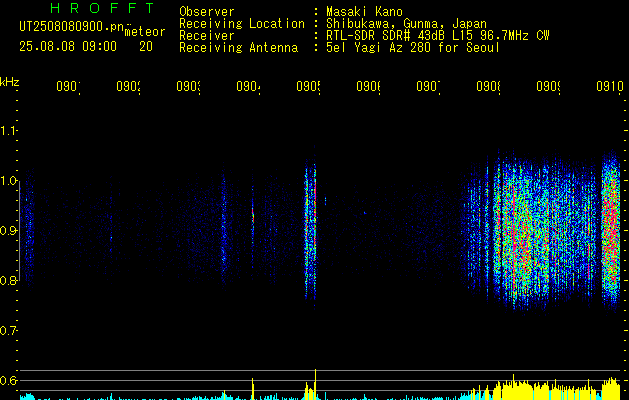The height and width of the screenshot is (400, 629).
Task: Click the green "meteor" label
Action: tap(145, 32)
